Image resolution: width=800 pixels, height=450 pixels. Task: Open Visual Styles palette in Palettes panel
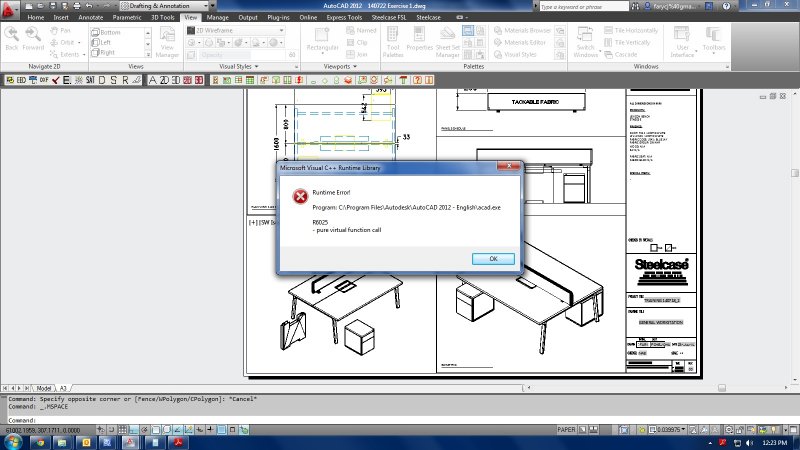[515, 54]
